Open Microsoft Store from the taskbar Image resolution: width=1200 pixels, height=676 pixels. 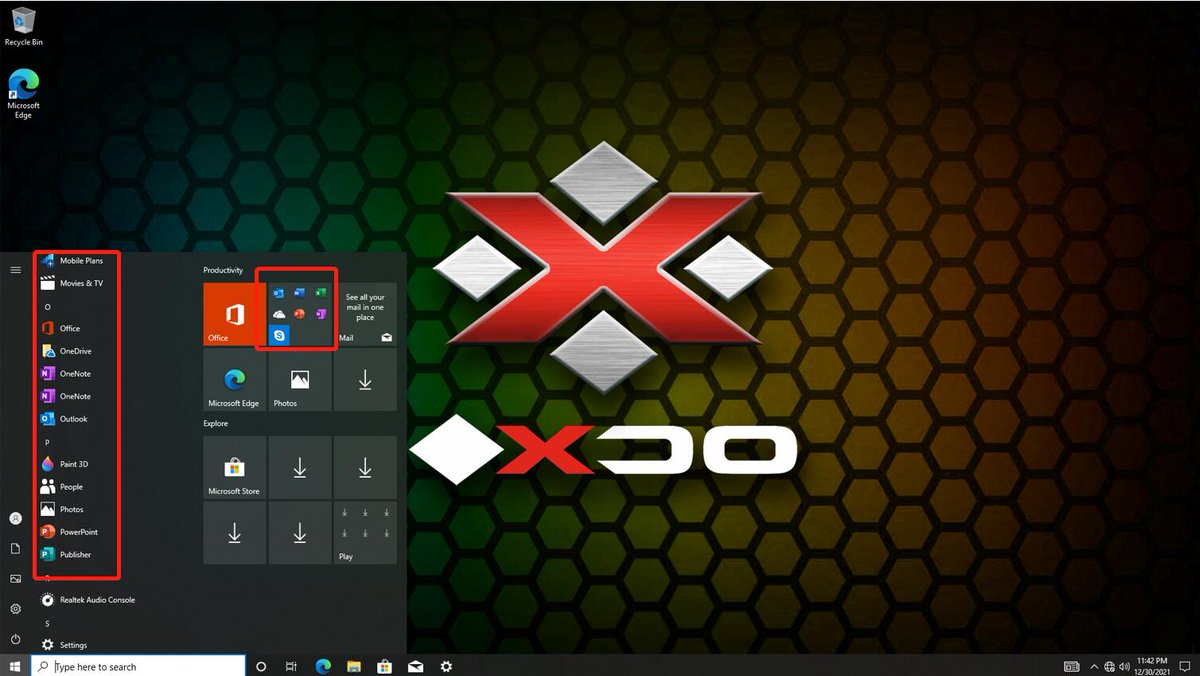pos(384,666)
